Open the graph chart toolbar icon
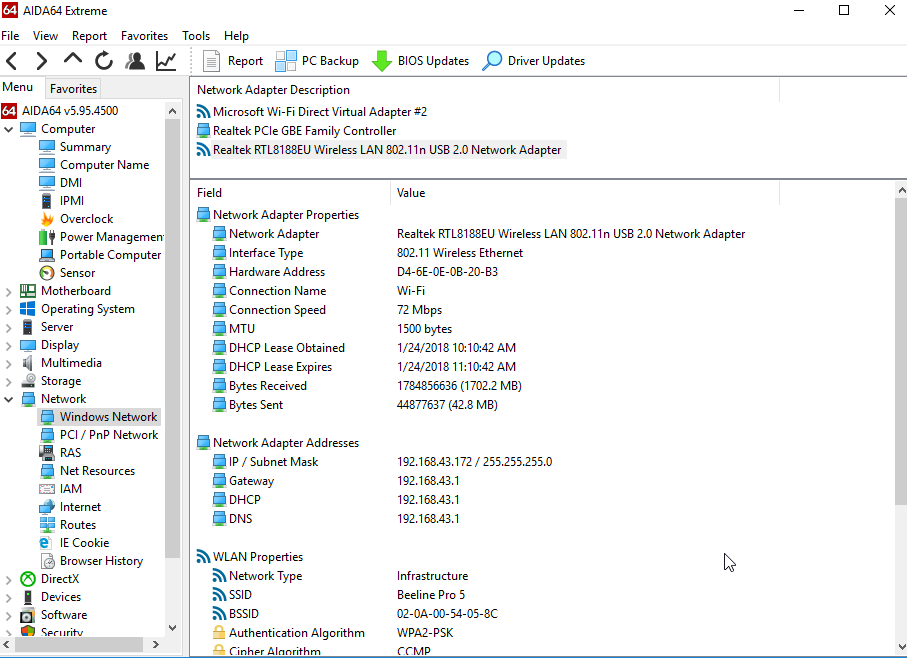907x658 pixels. coord(166,61)
